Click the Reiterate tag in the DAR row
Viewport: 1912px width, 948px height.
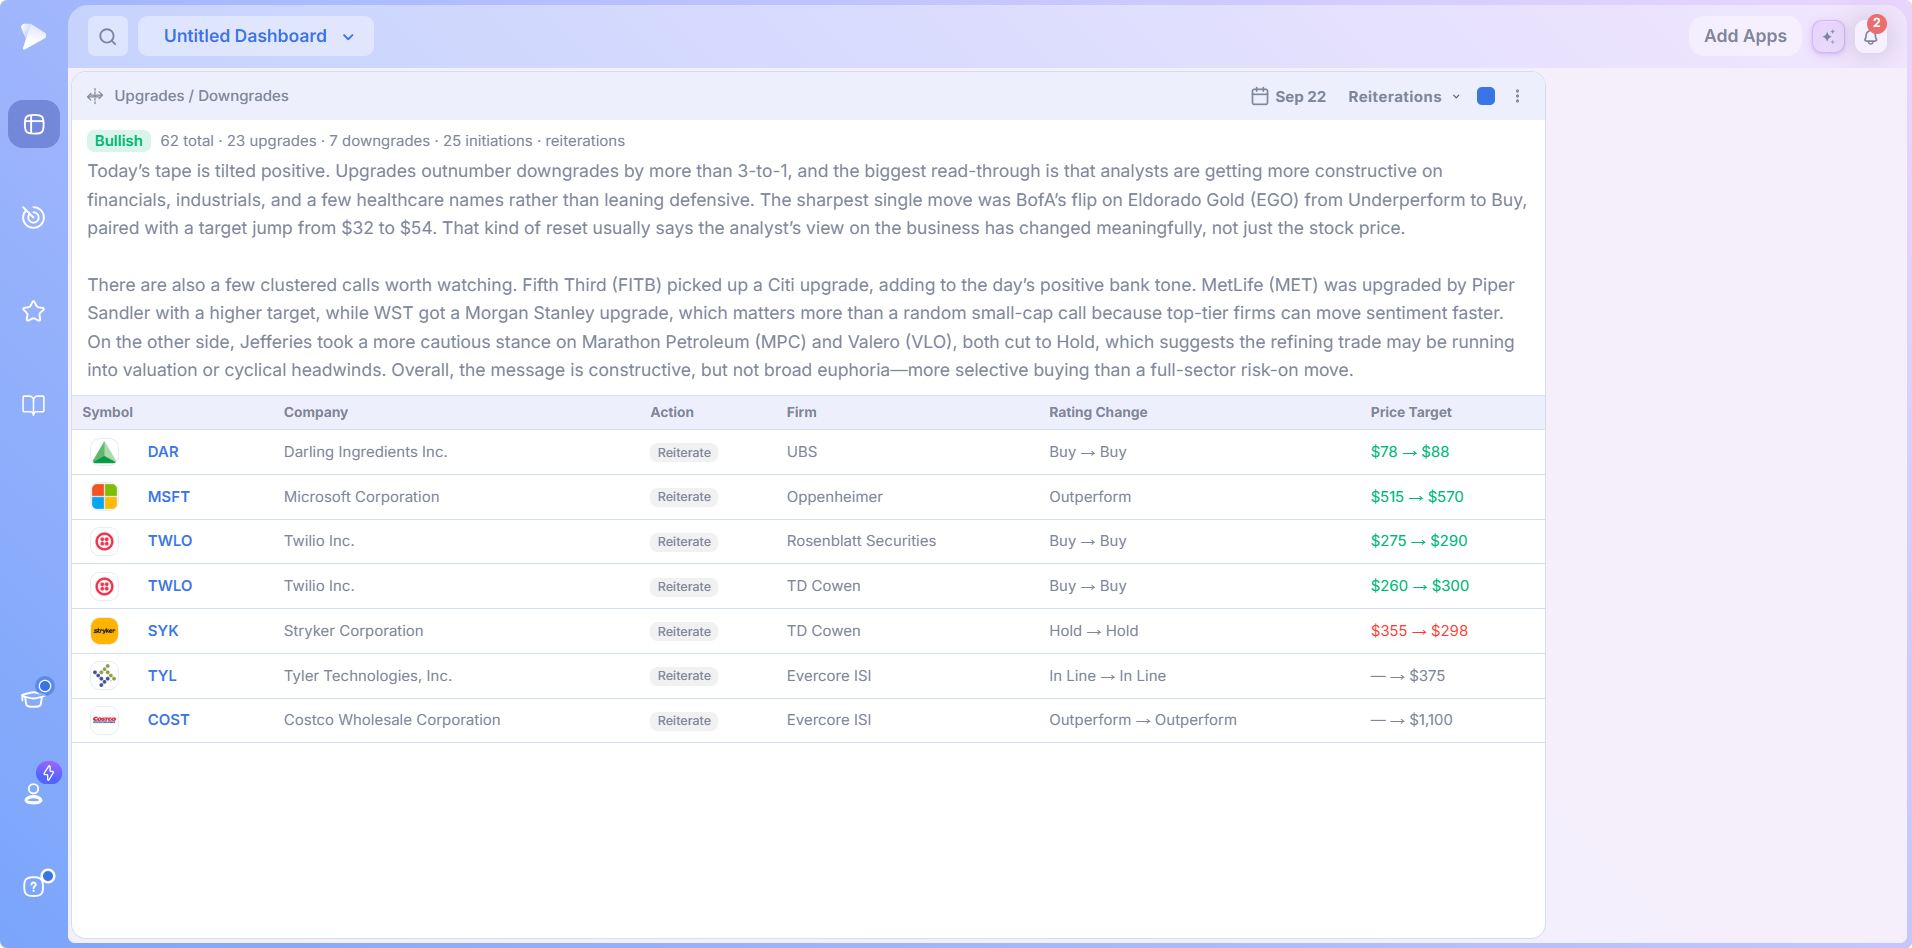[684, 453]
